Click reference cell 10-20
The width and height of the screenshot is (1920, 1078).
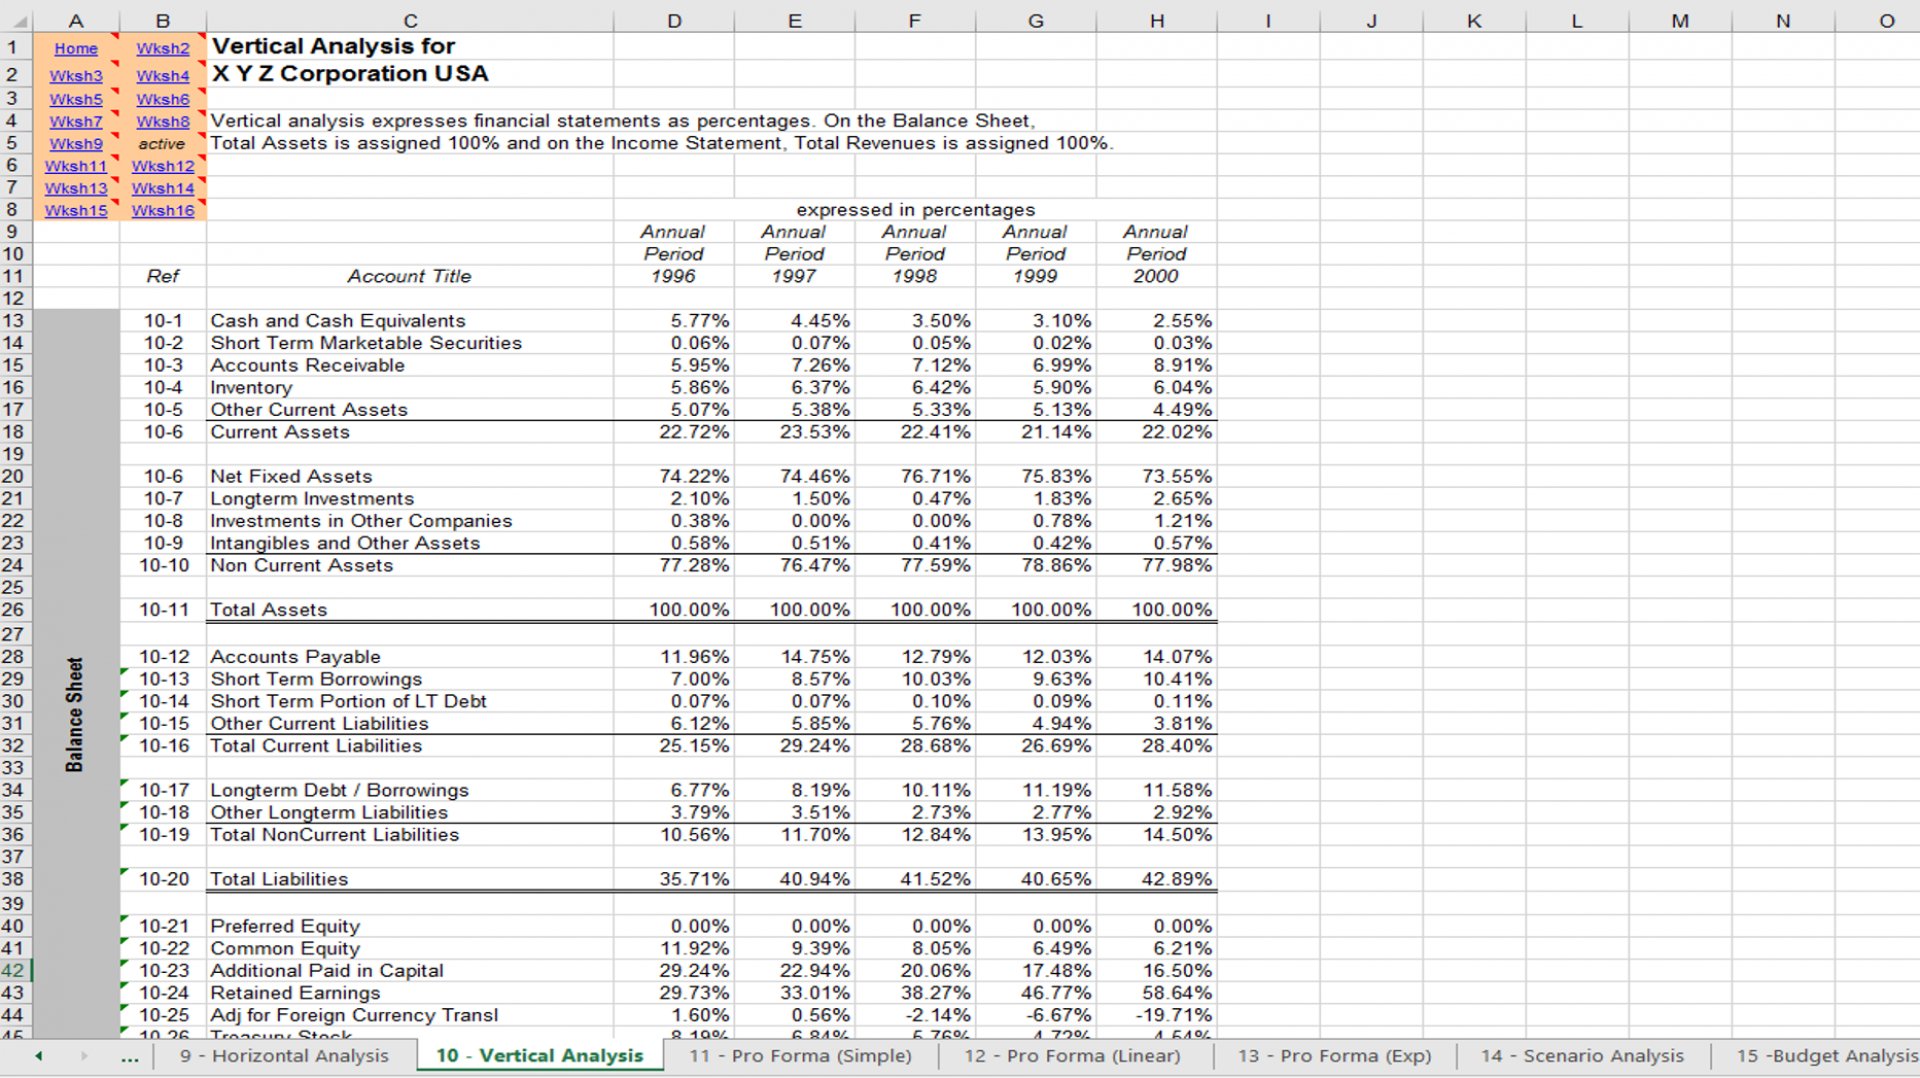(163, 879)
